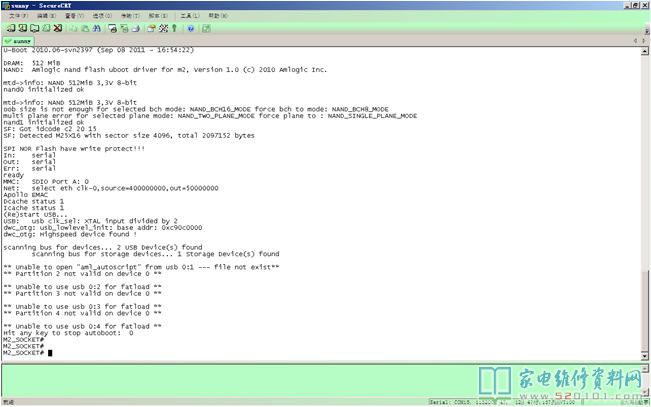Click the terminal vertical scrollbar thumb
The width and height of the screenshot is (651, 407).
click(x=644, y=311)
